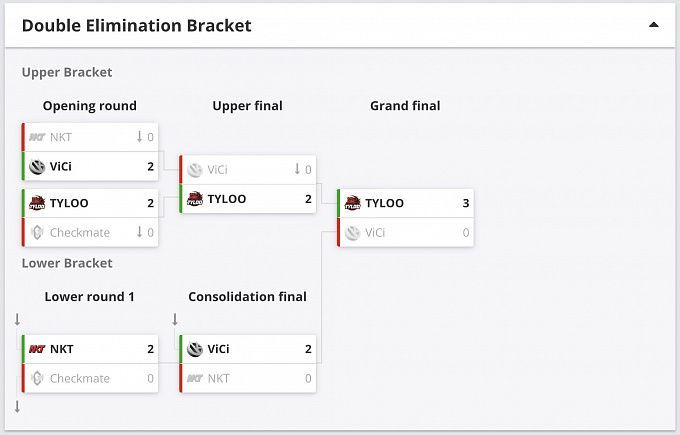Image resolution: width=680 pixels, height=435 pixels.
Task: Collapse the Double Elimination Bracket panel
Action: coord(654,25)
